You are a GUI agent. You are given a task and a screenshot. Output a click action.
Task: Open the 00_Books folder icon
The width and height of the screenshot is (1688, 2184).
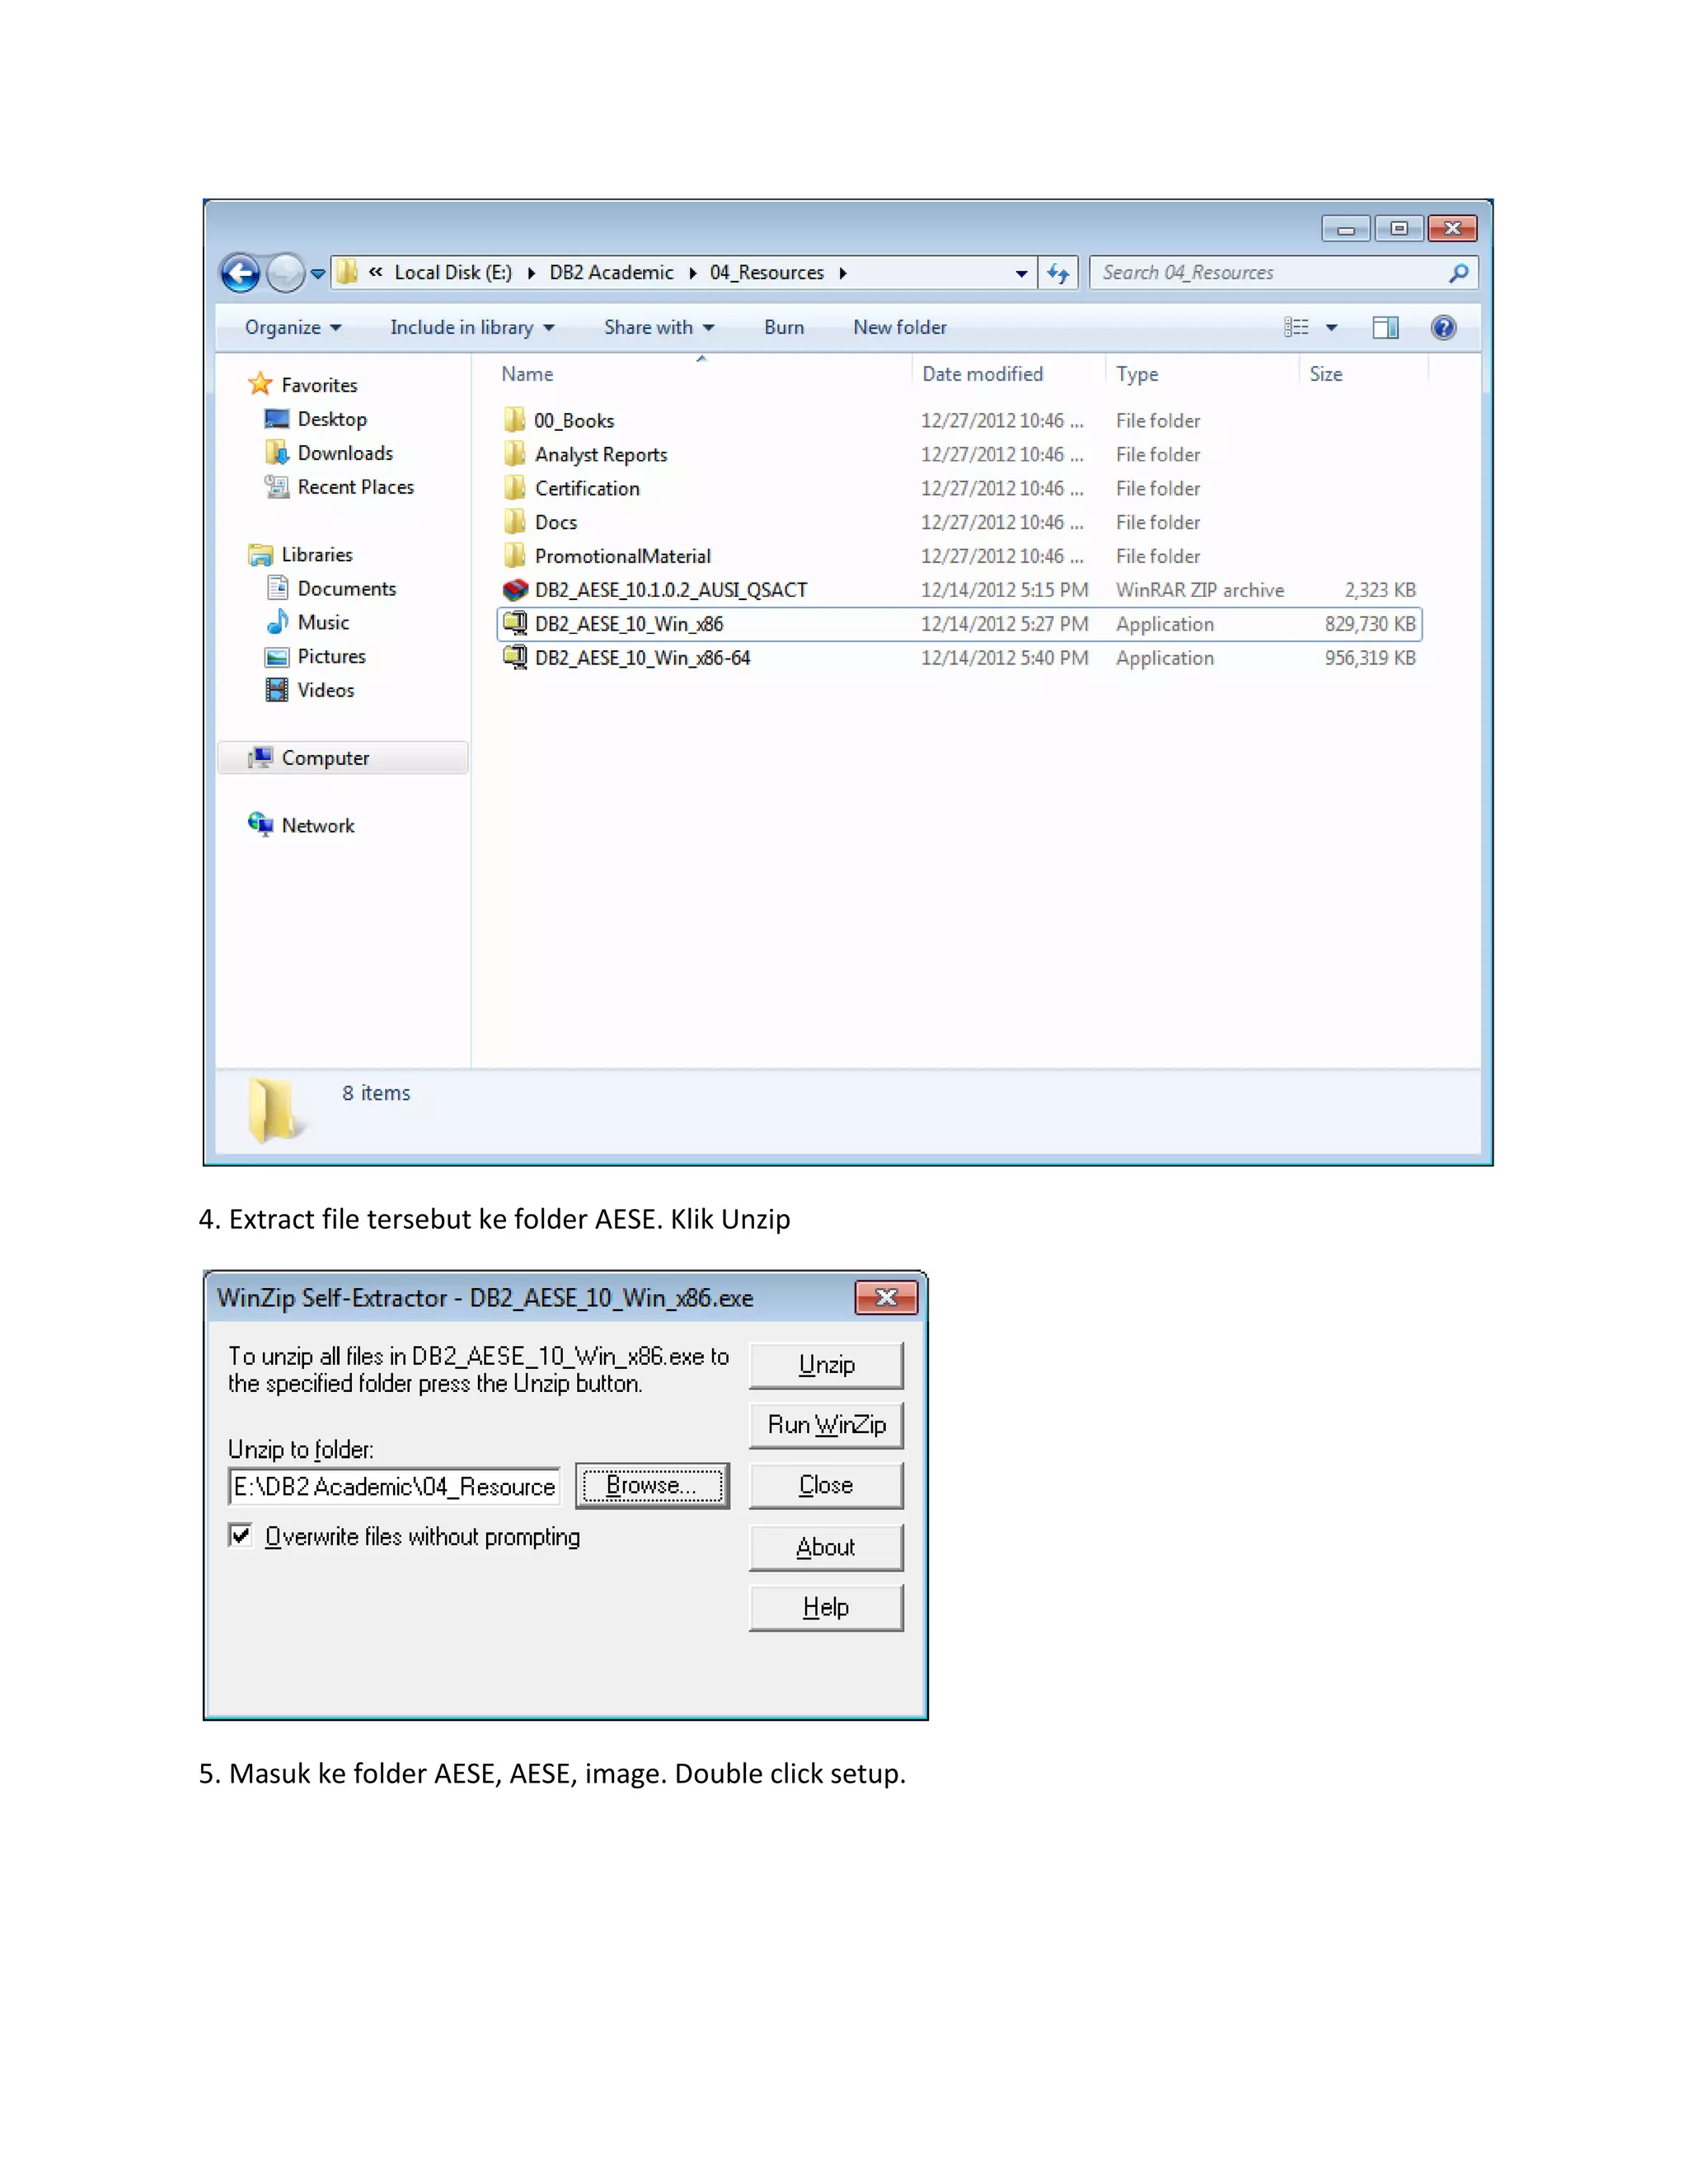coord(515,420)
